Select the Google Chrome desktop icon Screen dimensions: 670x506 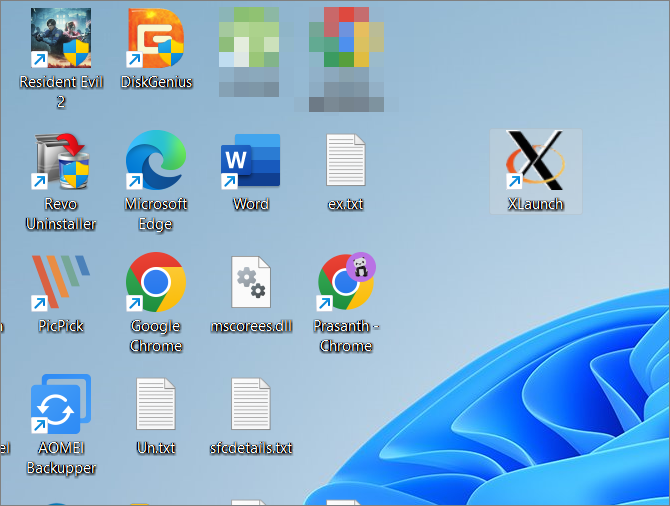[x=156, y=282]
